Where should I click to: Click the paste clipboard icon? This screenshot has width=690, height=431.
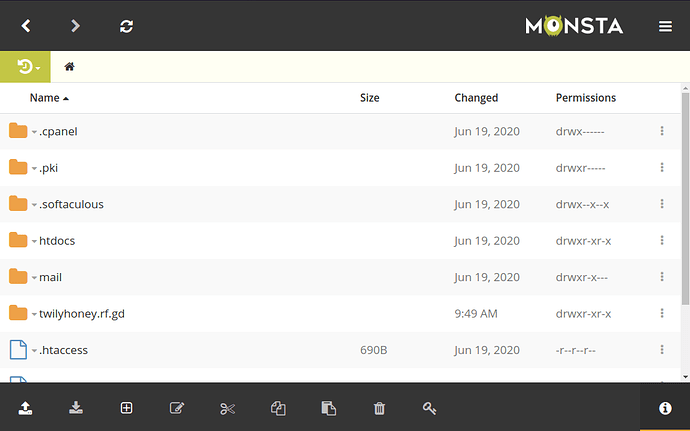pyautogui.click(x=328, y=408)
